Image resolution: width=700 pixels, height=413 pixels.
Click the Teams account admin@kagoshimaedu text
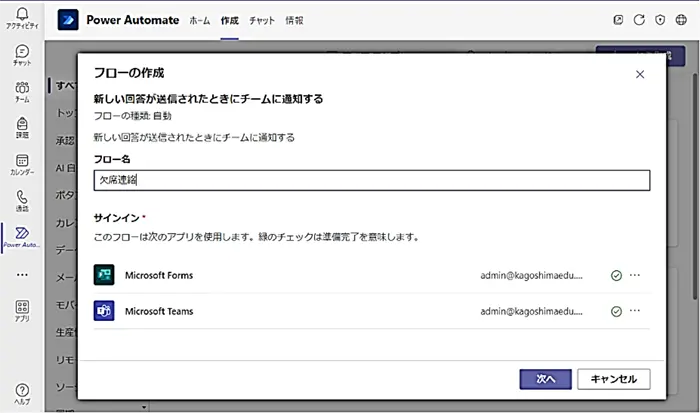(x=531, y=311)
